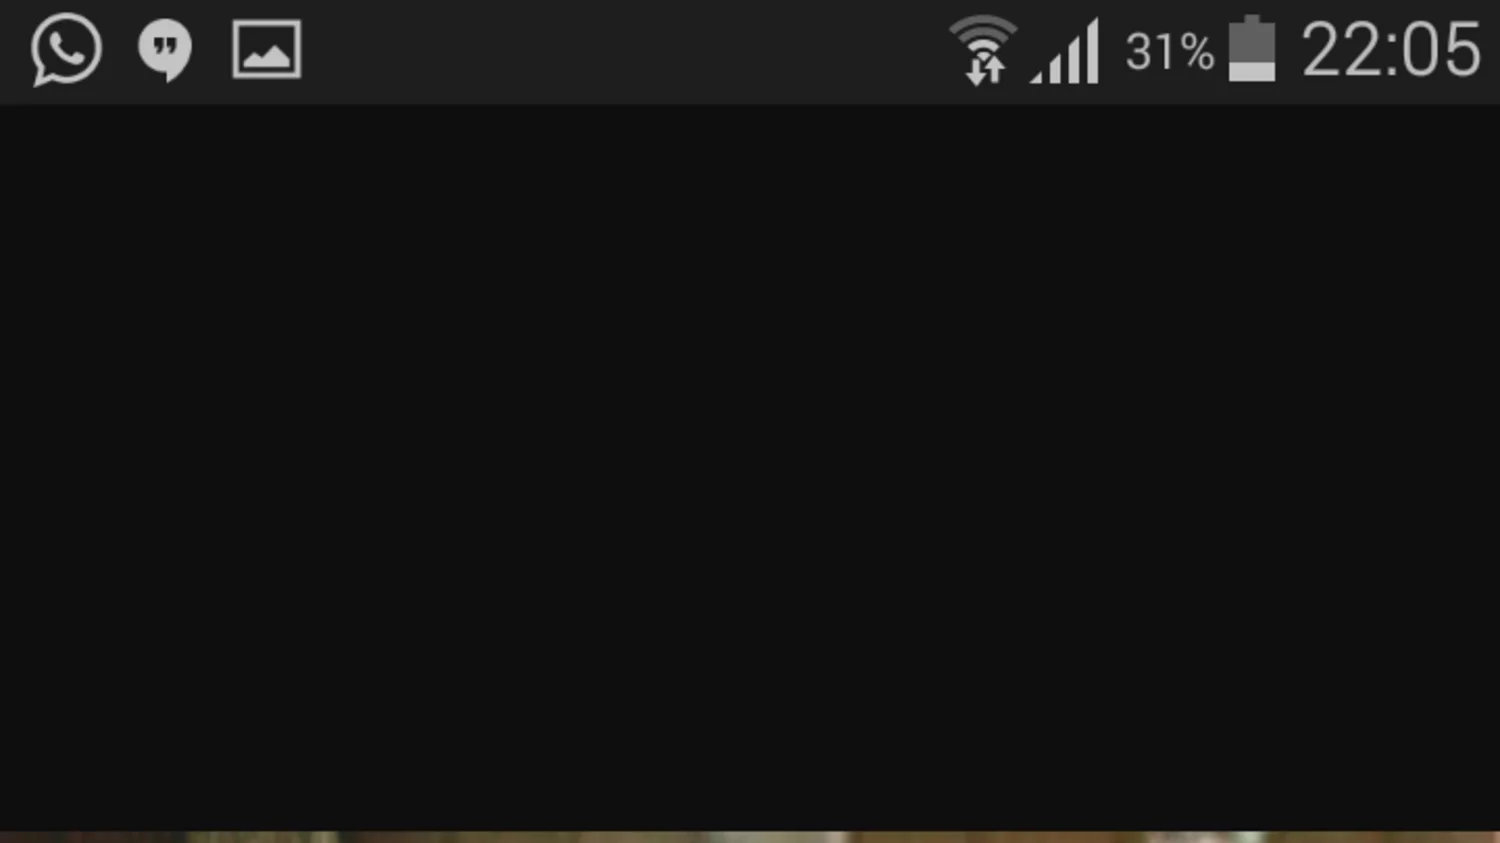Image resolution: width=1500 pixels, height=843 pixels.
Task: Tap empty status bar space before Wi-Fi
Action: [x=620, y=50]
